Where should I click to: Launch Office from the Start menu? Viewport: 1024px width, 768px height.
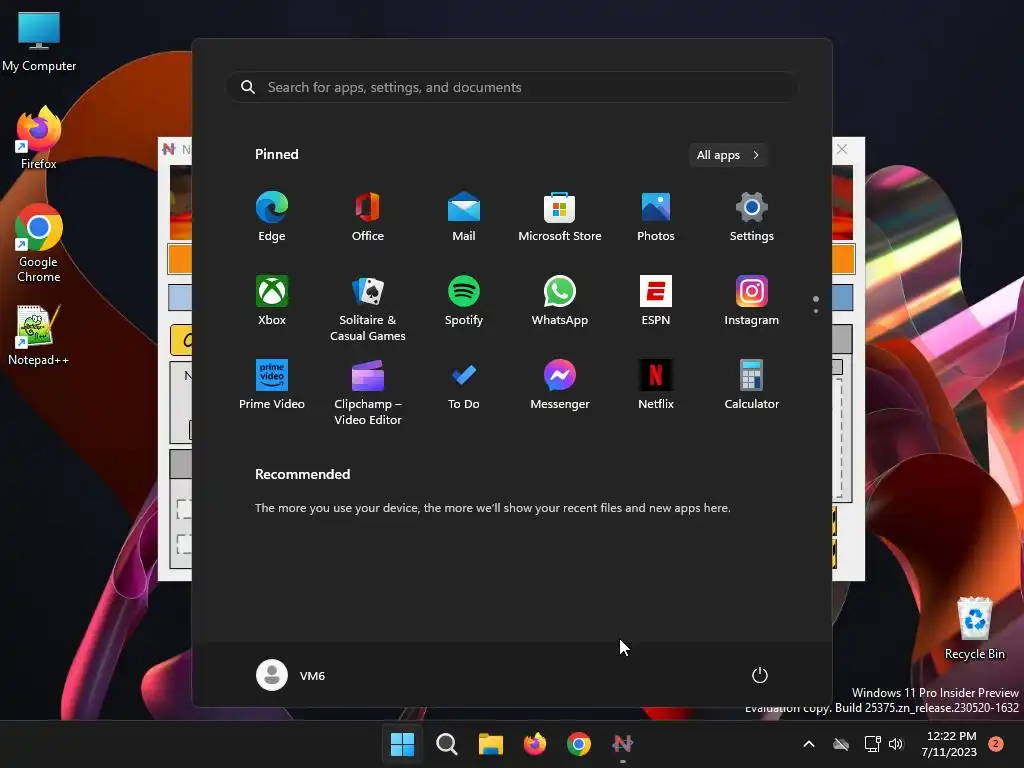(368, 217)
